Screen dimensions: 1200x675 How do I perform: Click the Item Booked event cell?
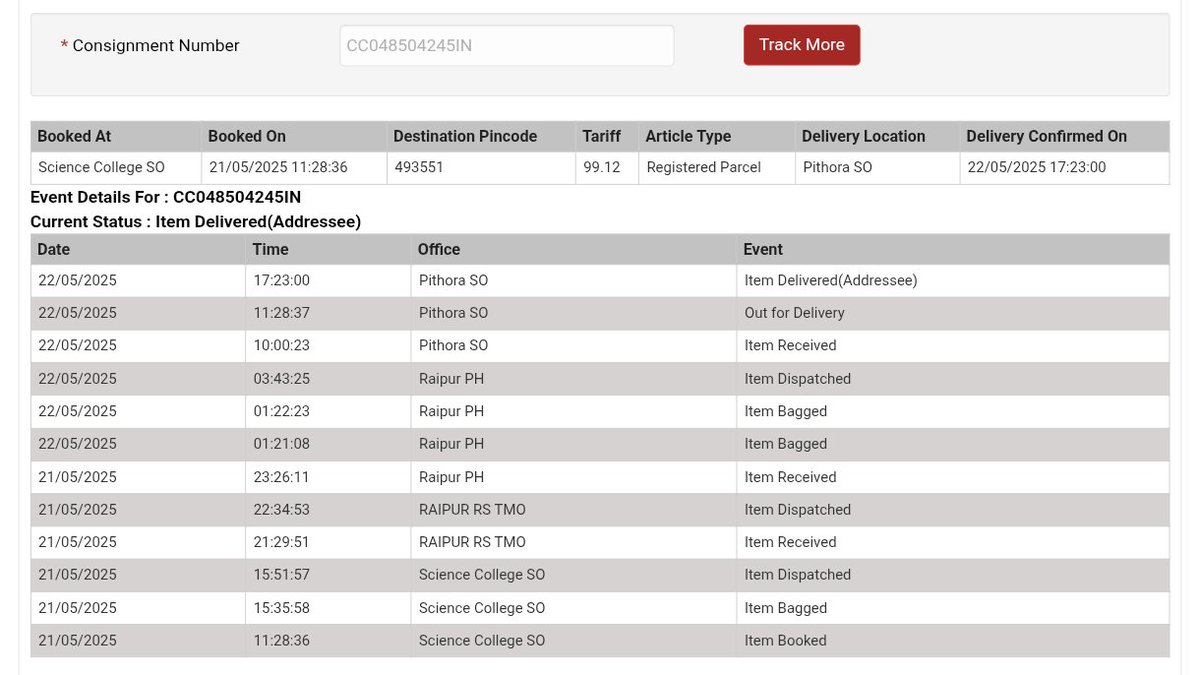(x=953, y=640)
